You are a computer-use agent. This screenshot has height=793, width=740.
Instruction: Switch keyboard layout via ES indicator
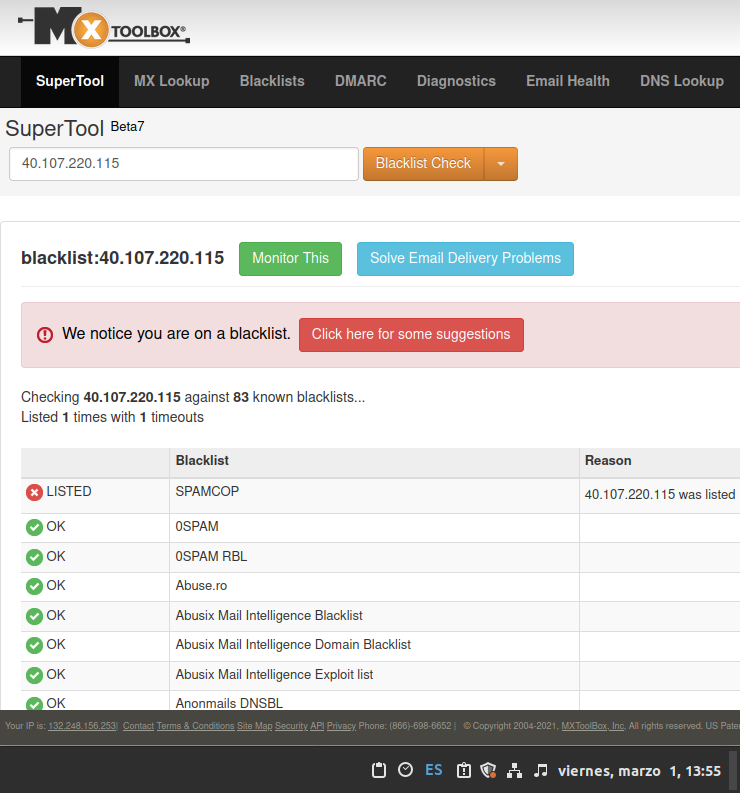tap(433, 770)
